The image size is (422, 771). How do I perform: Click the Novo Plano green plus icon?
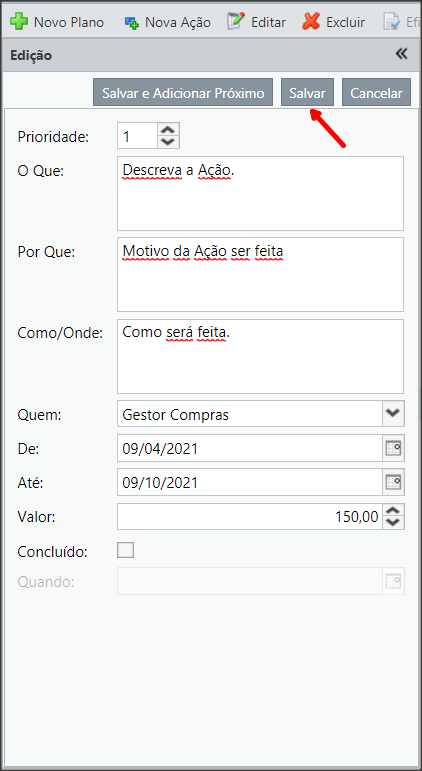tap(19, 22)
